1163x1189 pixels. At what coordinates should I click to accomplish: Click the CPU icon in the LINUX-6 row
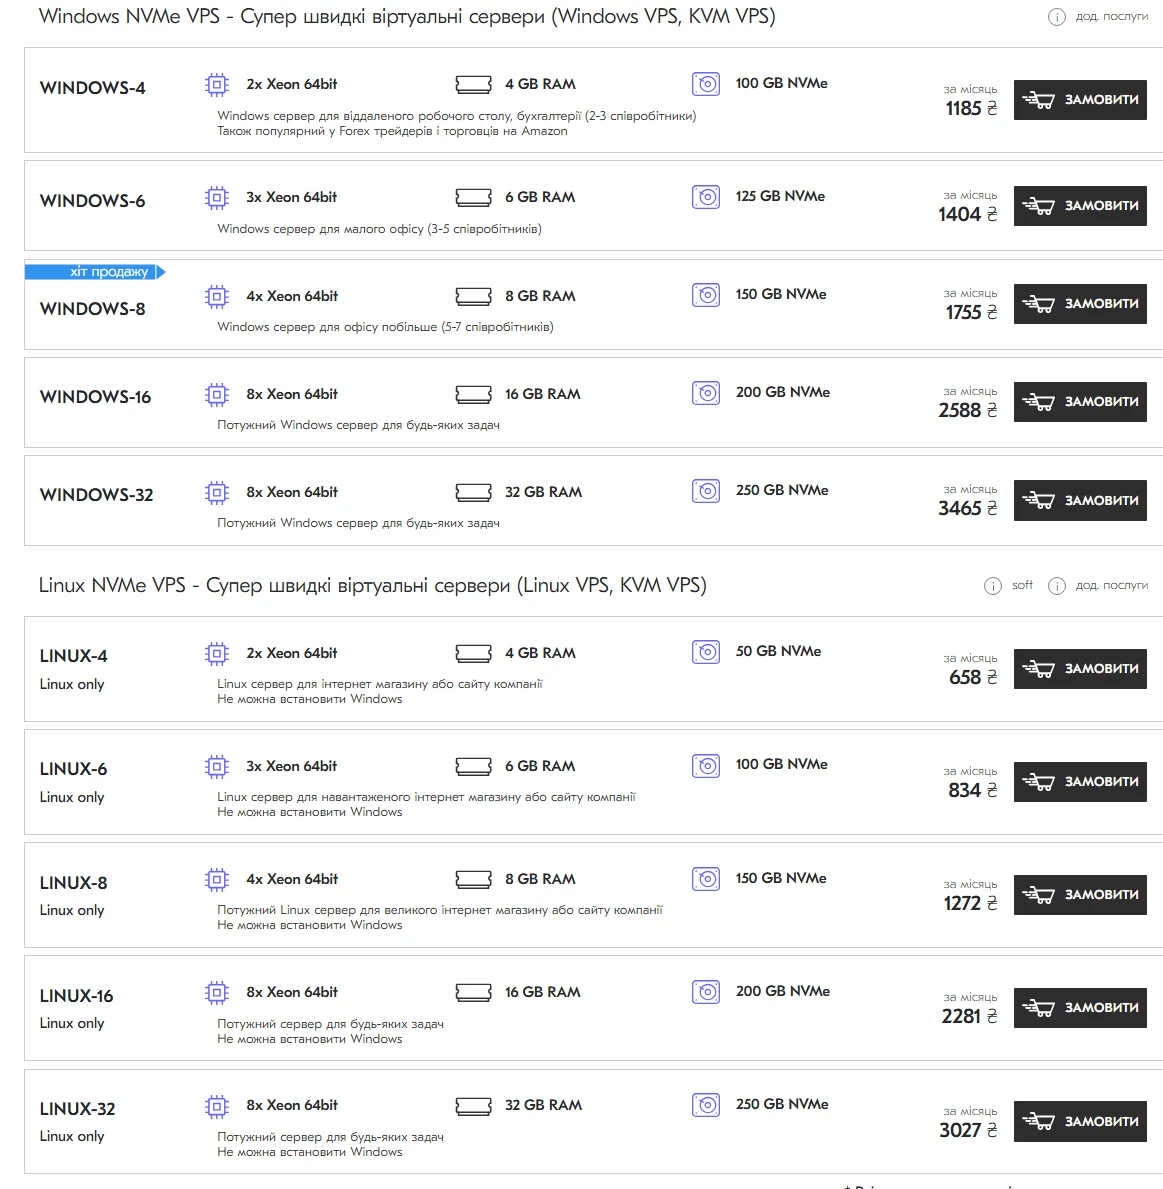tap(217, 767)
